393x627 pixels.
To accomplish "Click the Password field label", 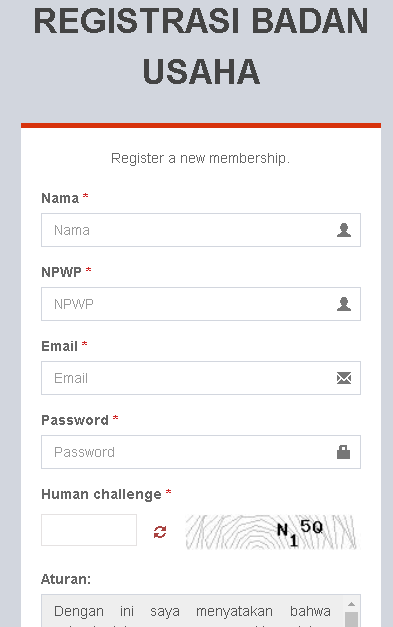I will [x=75, y=420].
